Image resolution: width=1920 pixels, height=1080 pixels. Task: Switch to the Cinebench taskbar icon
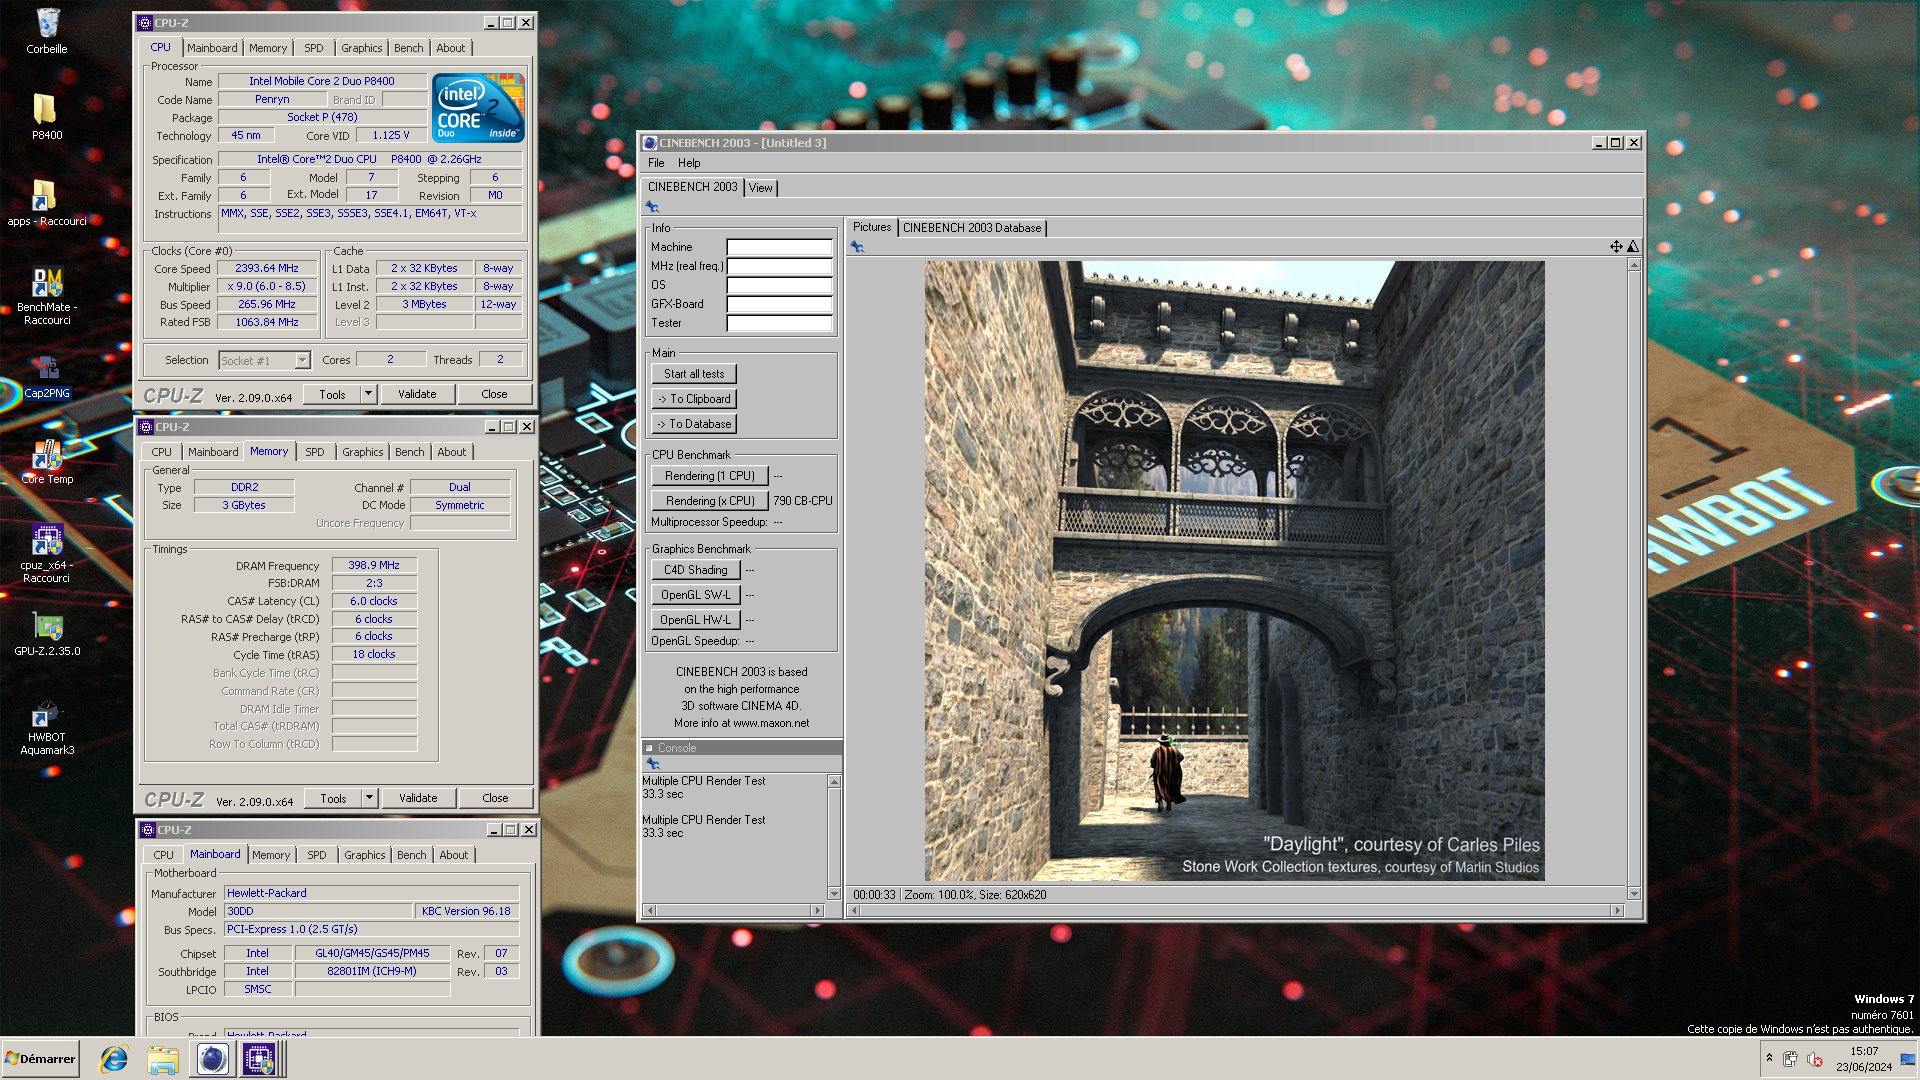[212, 1059]
